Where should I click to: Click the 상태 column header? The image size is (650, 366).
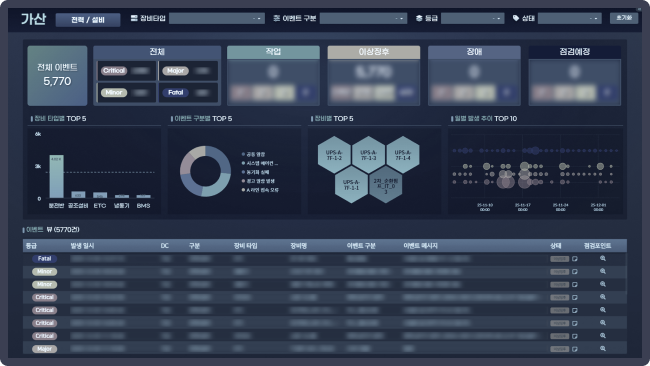tap(555, 246)
